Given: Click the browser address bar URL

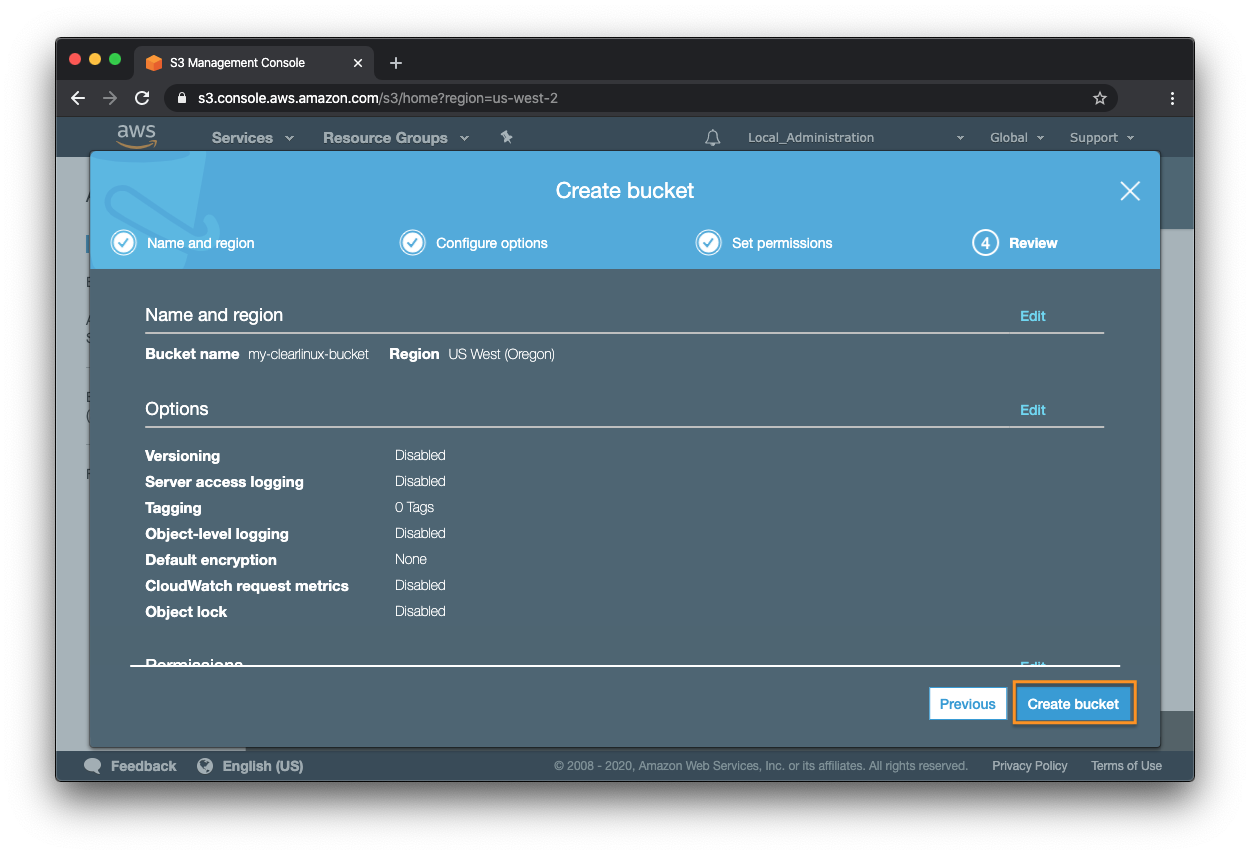Looking at the screenshot, I should point(378,98).
